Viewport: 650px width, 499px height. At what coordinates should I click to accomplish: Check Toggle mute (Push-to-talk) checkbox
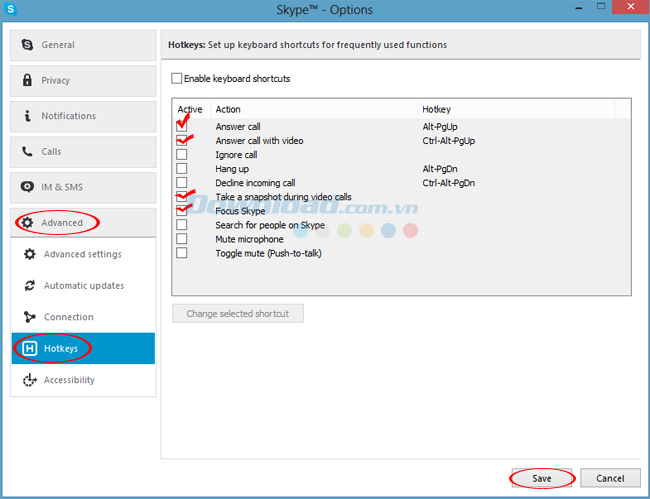[182, 253]
